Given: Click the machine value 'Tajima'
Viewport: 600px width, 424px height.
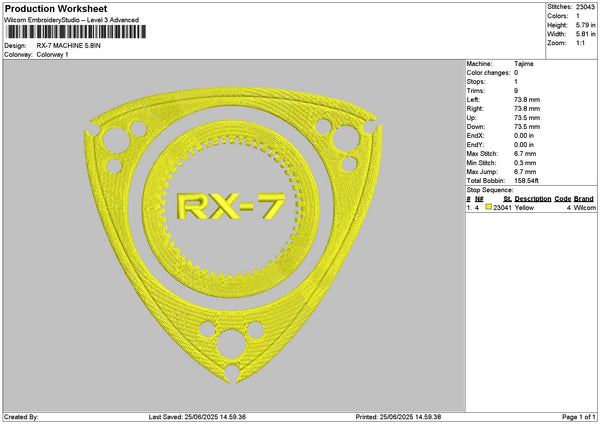Looking at the screenshot, I should (523, 64).
